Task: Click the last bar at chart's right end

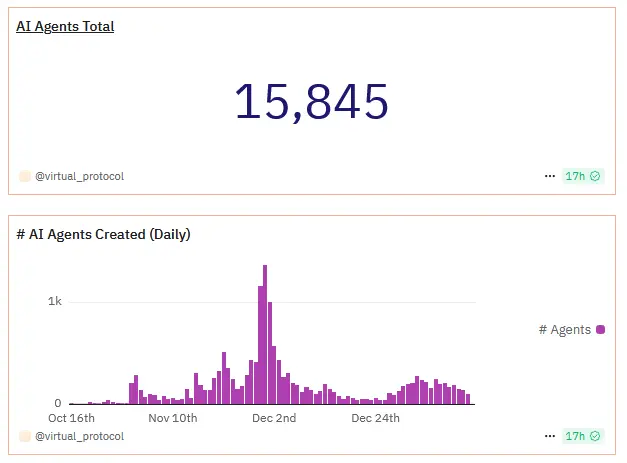Action: (467, 398)
